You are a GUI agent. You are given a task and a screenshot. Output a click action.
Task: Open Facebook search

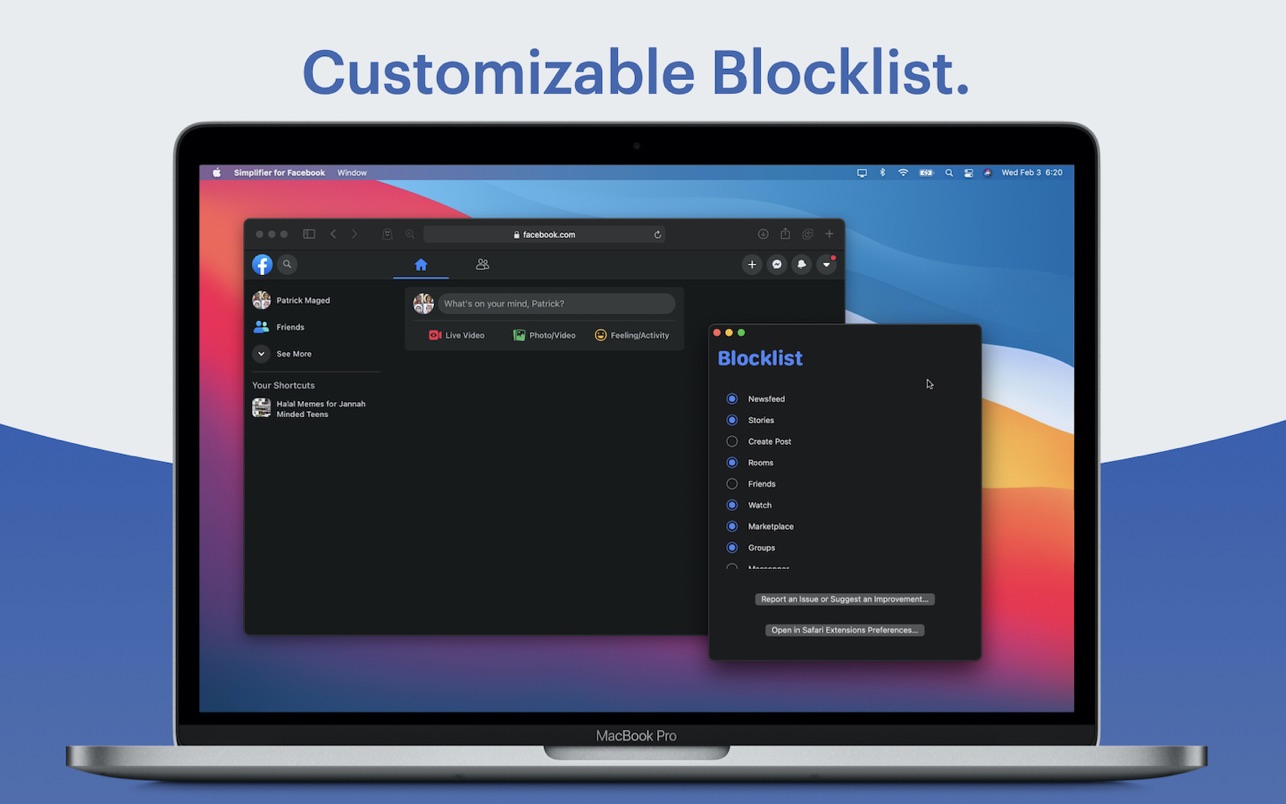click(x=287, y=264)
